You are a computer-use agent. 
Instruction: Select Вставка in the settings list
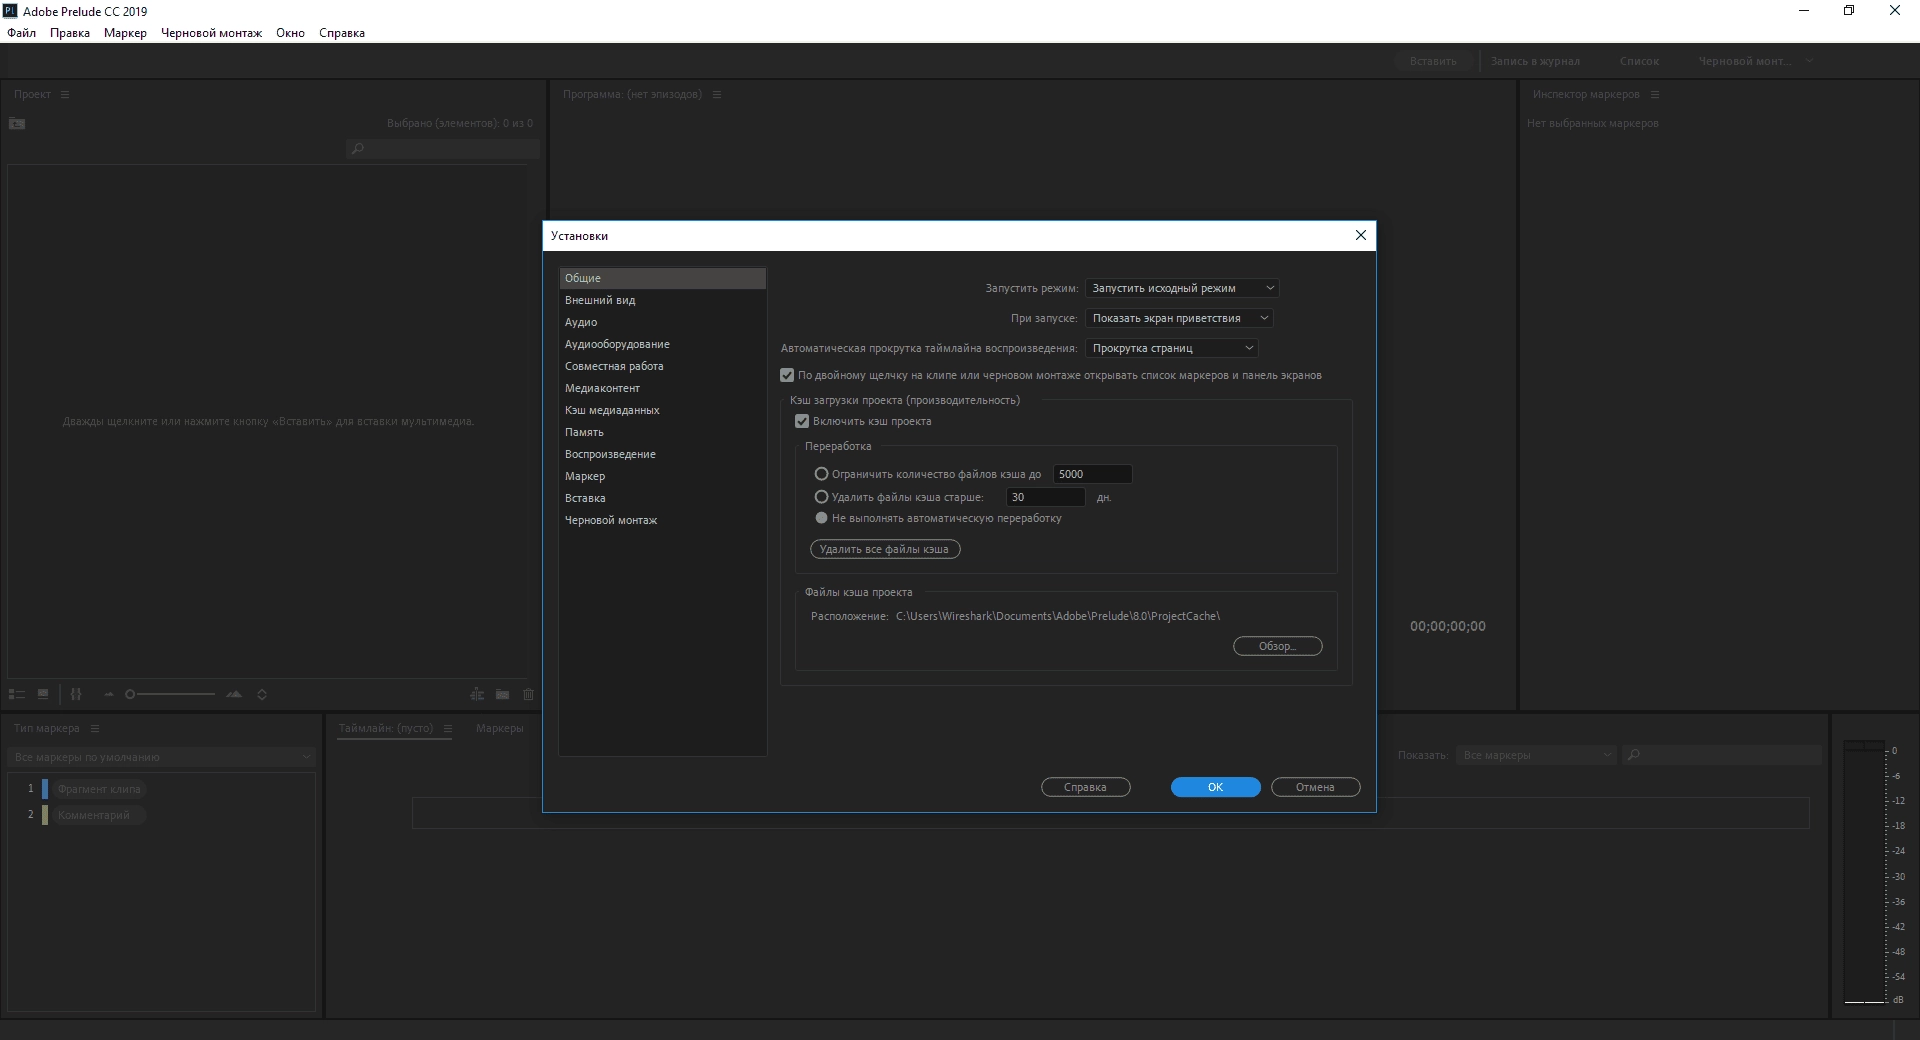(x=662, y=498)
